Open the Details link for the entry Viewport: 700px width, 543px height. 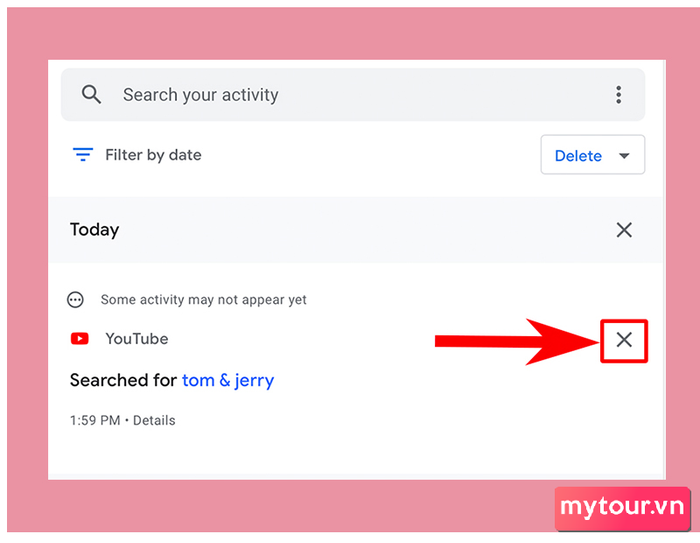154,421
